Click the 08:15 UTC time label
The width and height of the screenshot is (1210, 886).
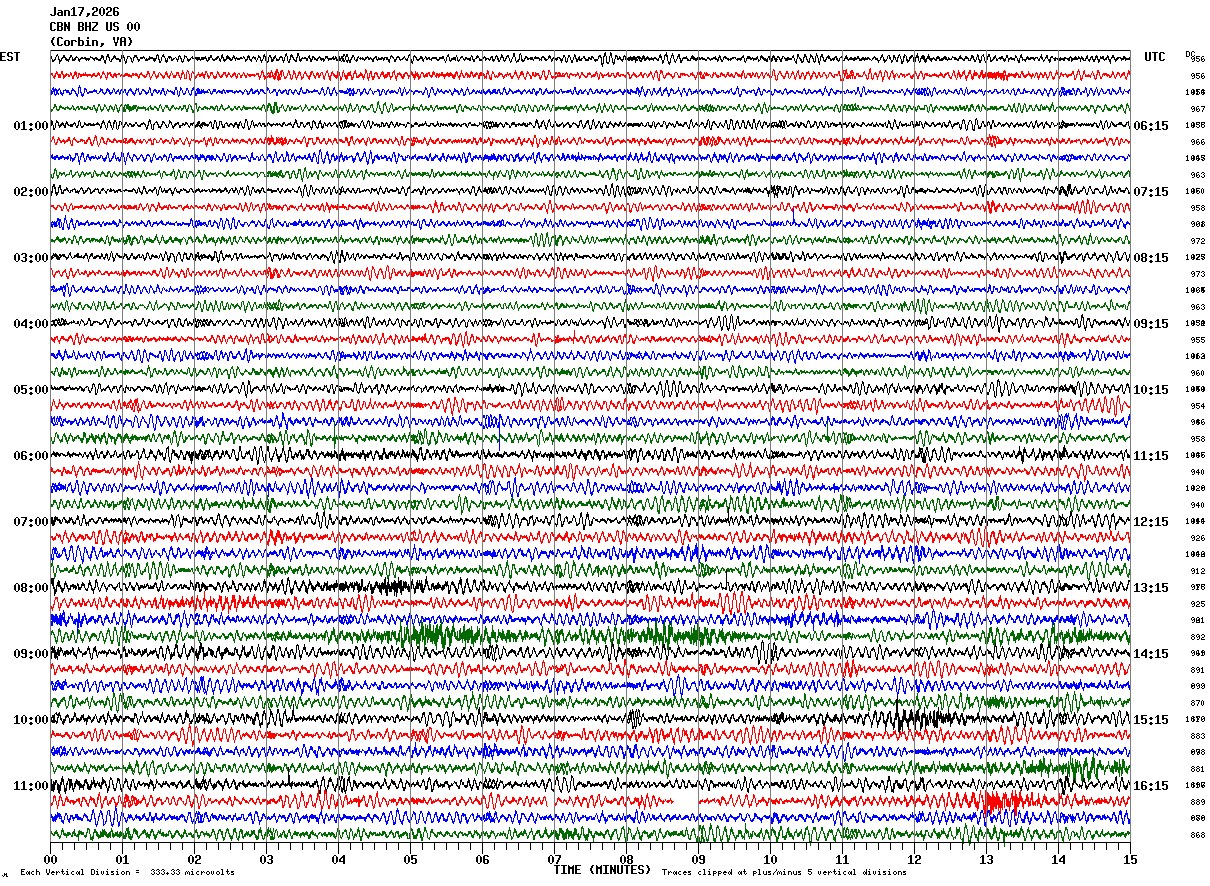[x=1151, y=258]
